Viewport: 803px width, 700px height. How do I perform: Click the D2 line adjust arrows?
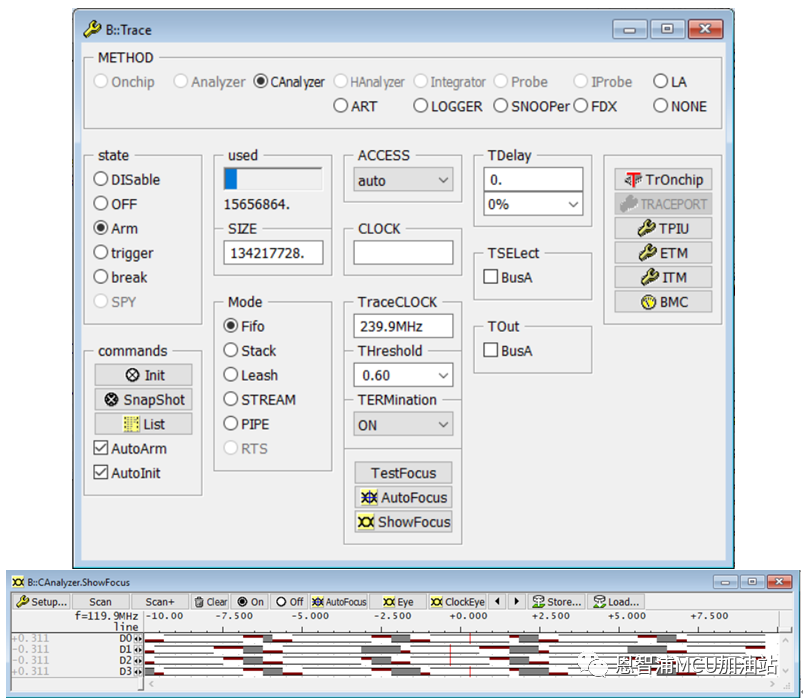click(x=138, y=661)
